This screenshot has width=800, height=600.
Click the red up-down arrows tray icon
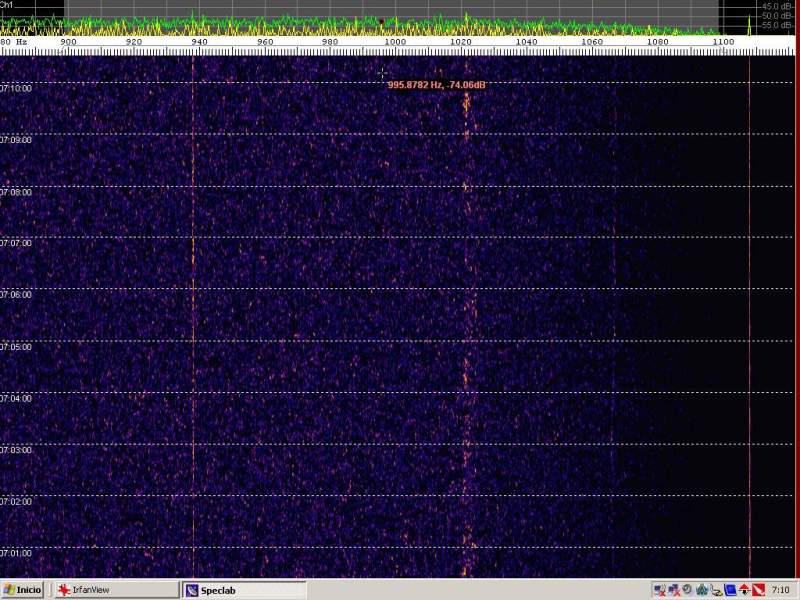point(744,590)
